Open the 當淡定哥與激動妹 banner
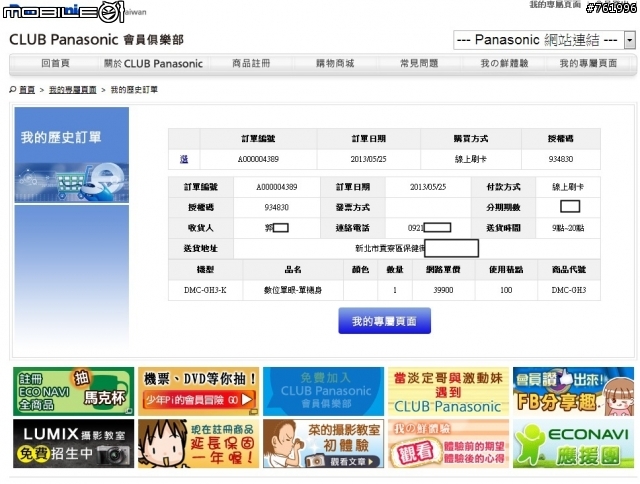 click(x=449, y=391)
